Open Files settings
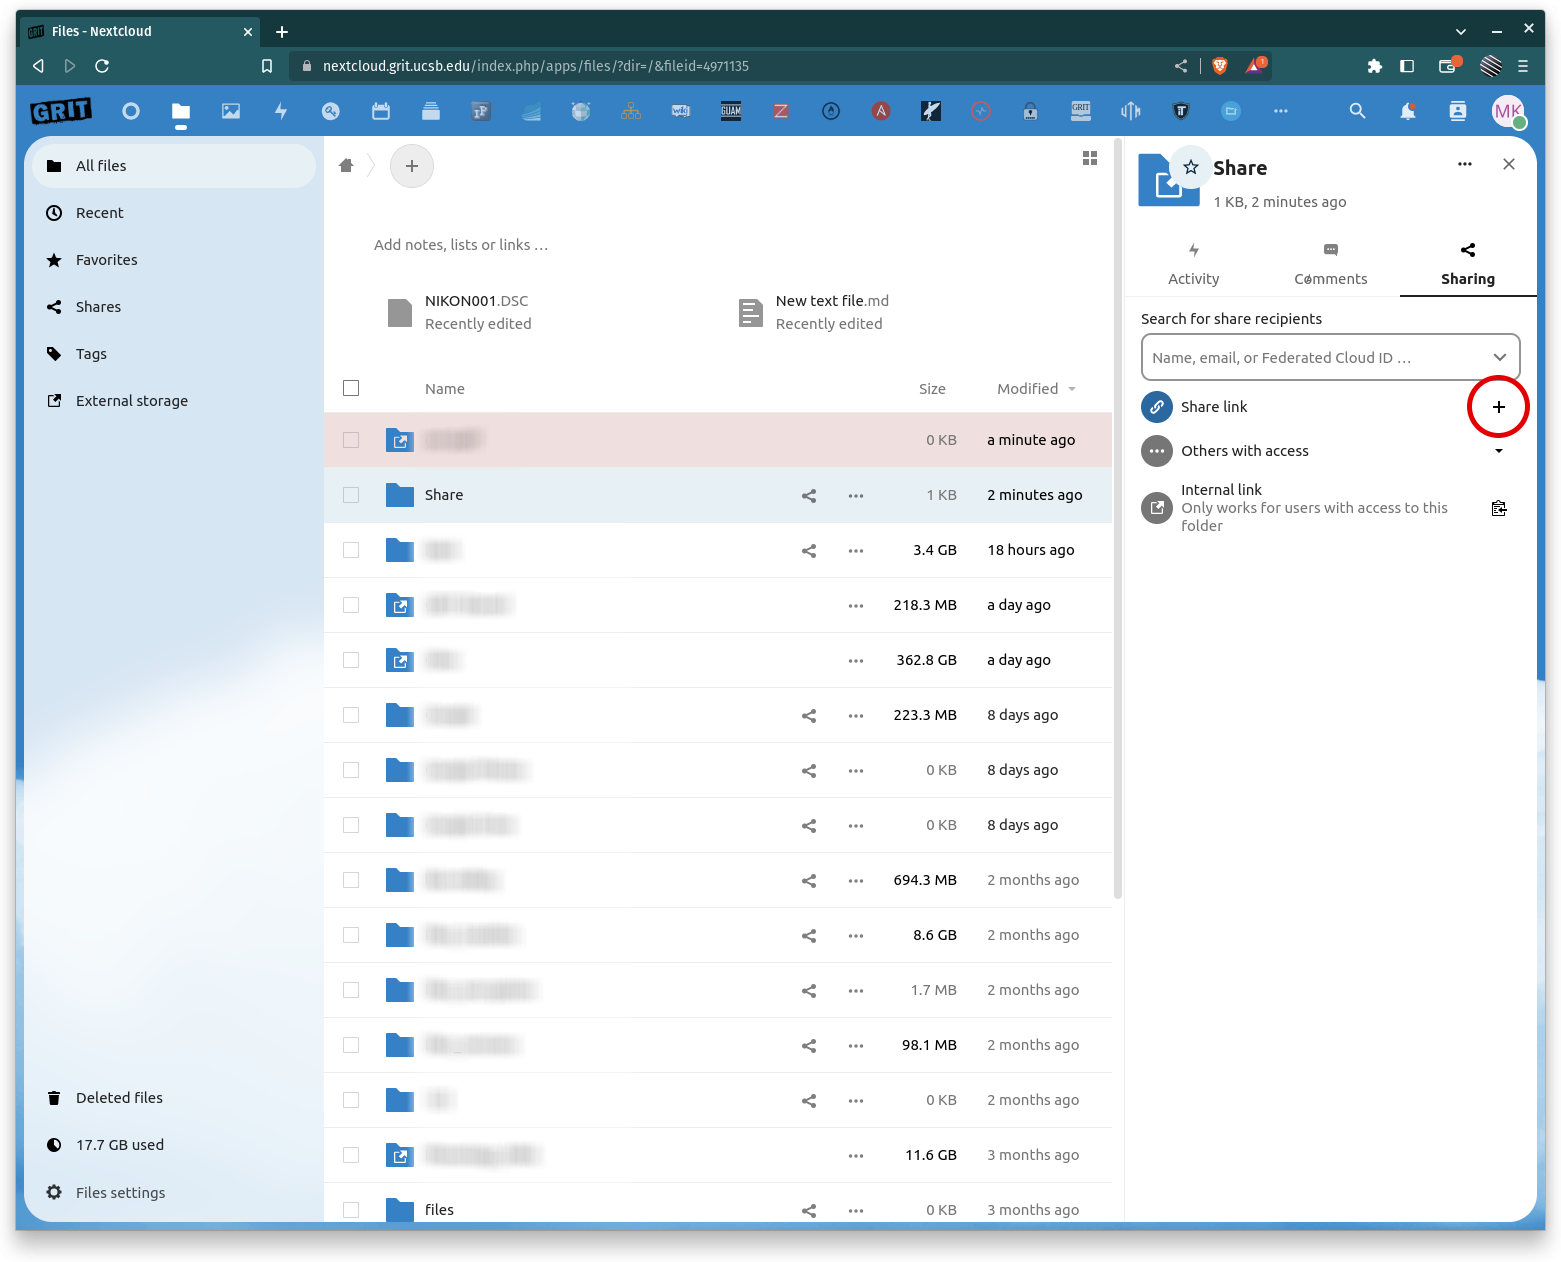This screenshot has height=1262, width=1561. click(x=174, y=1193)
